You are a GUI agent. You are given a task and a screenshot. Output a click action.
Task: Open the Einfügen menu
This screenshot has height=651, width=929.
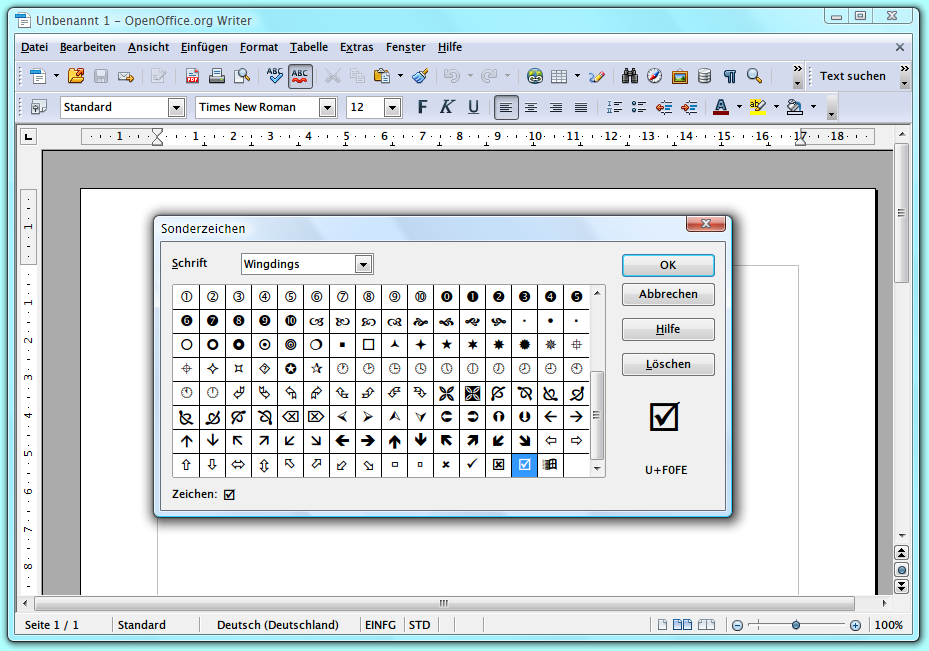tap(204, 47)
